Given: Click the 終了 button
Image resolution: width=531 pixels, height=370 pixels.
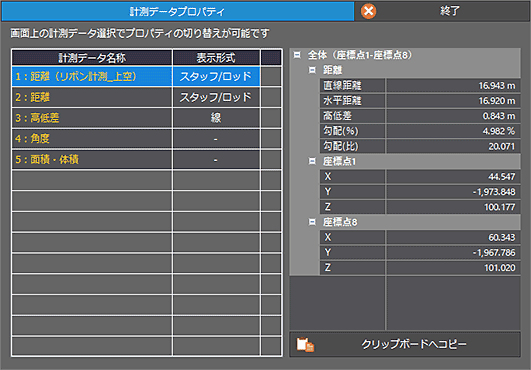Looking at the screenshot, I should (443, 11).
